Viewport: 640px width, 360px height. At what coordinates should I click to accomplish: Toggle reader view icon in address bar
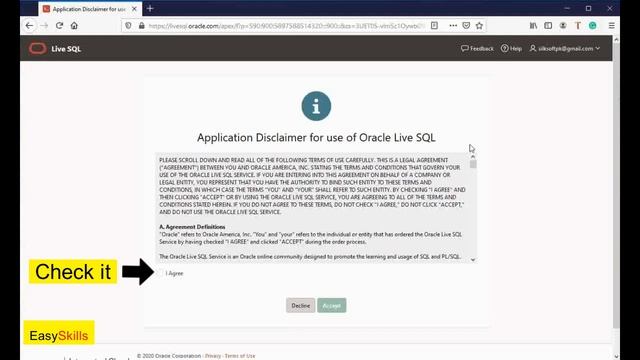pyautogui.click(x=434, y=25)
